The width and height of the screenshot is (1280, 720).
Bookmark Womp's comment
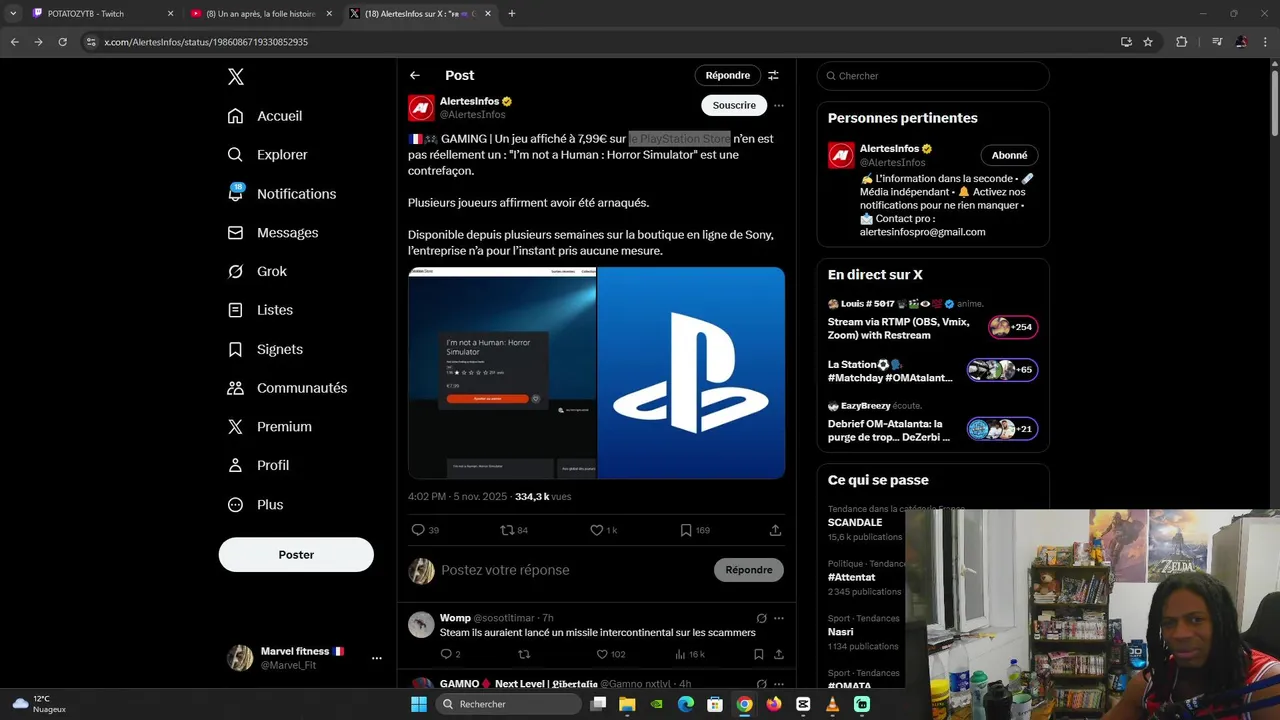pos(758,654)
